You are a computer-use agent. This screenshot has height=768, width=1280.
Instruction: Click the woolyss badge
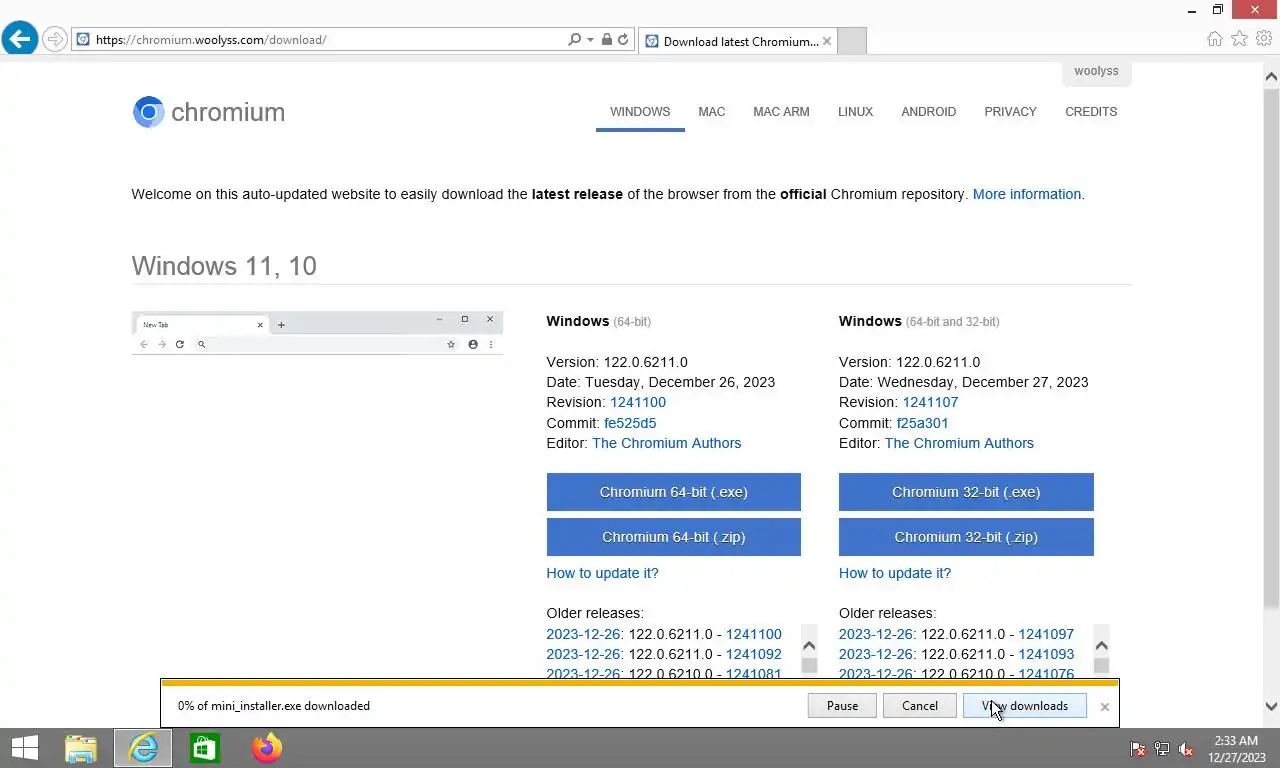coord(1096,72)
